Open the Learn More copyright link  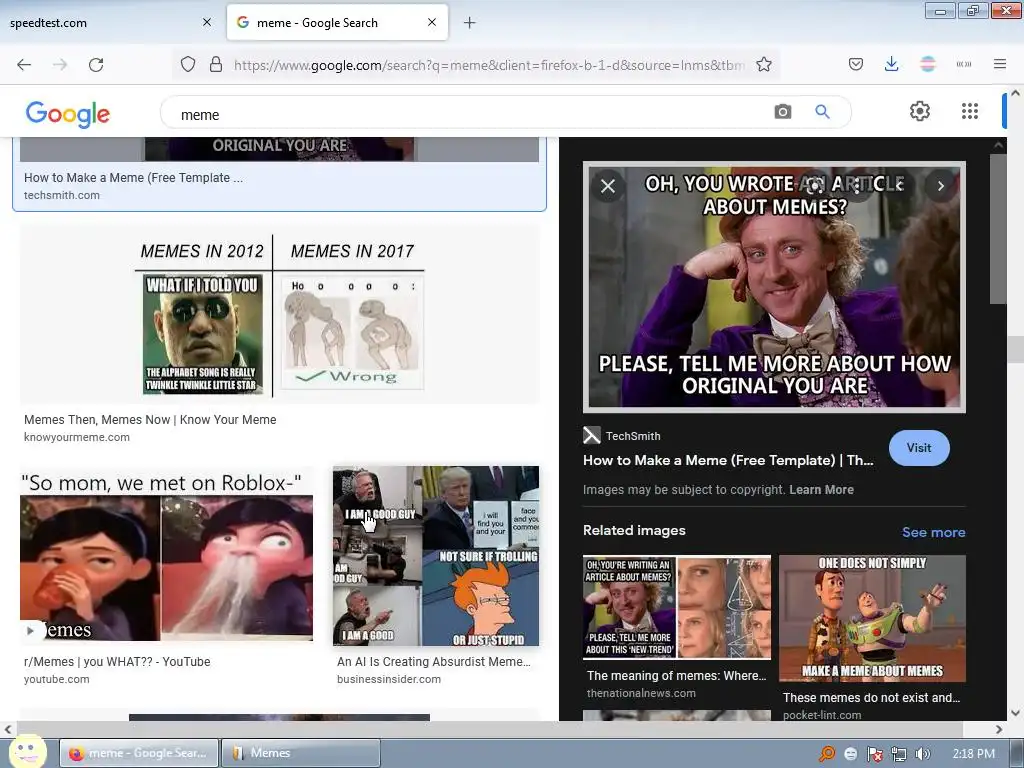[821, 490]
